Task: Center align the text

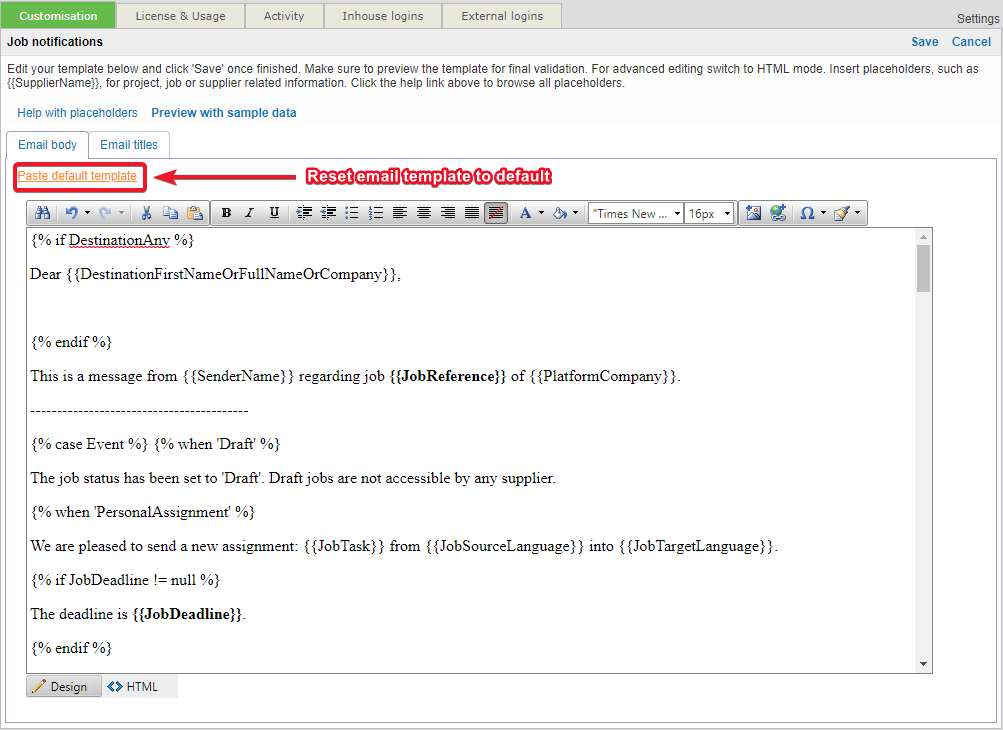Action: click(x=424, y=213)
